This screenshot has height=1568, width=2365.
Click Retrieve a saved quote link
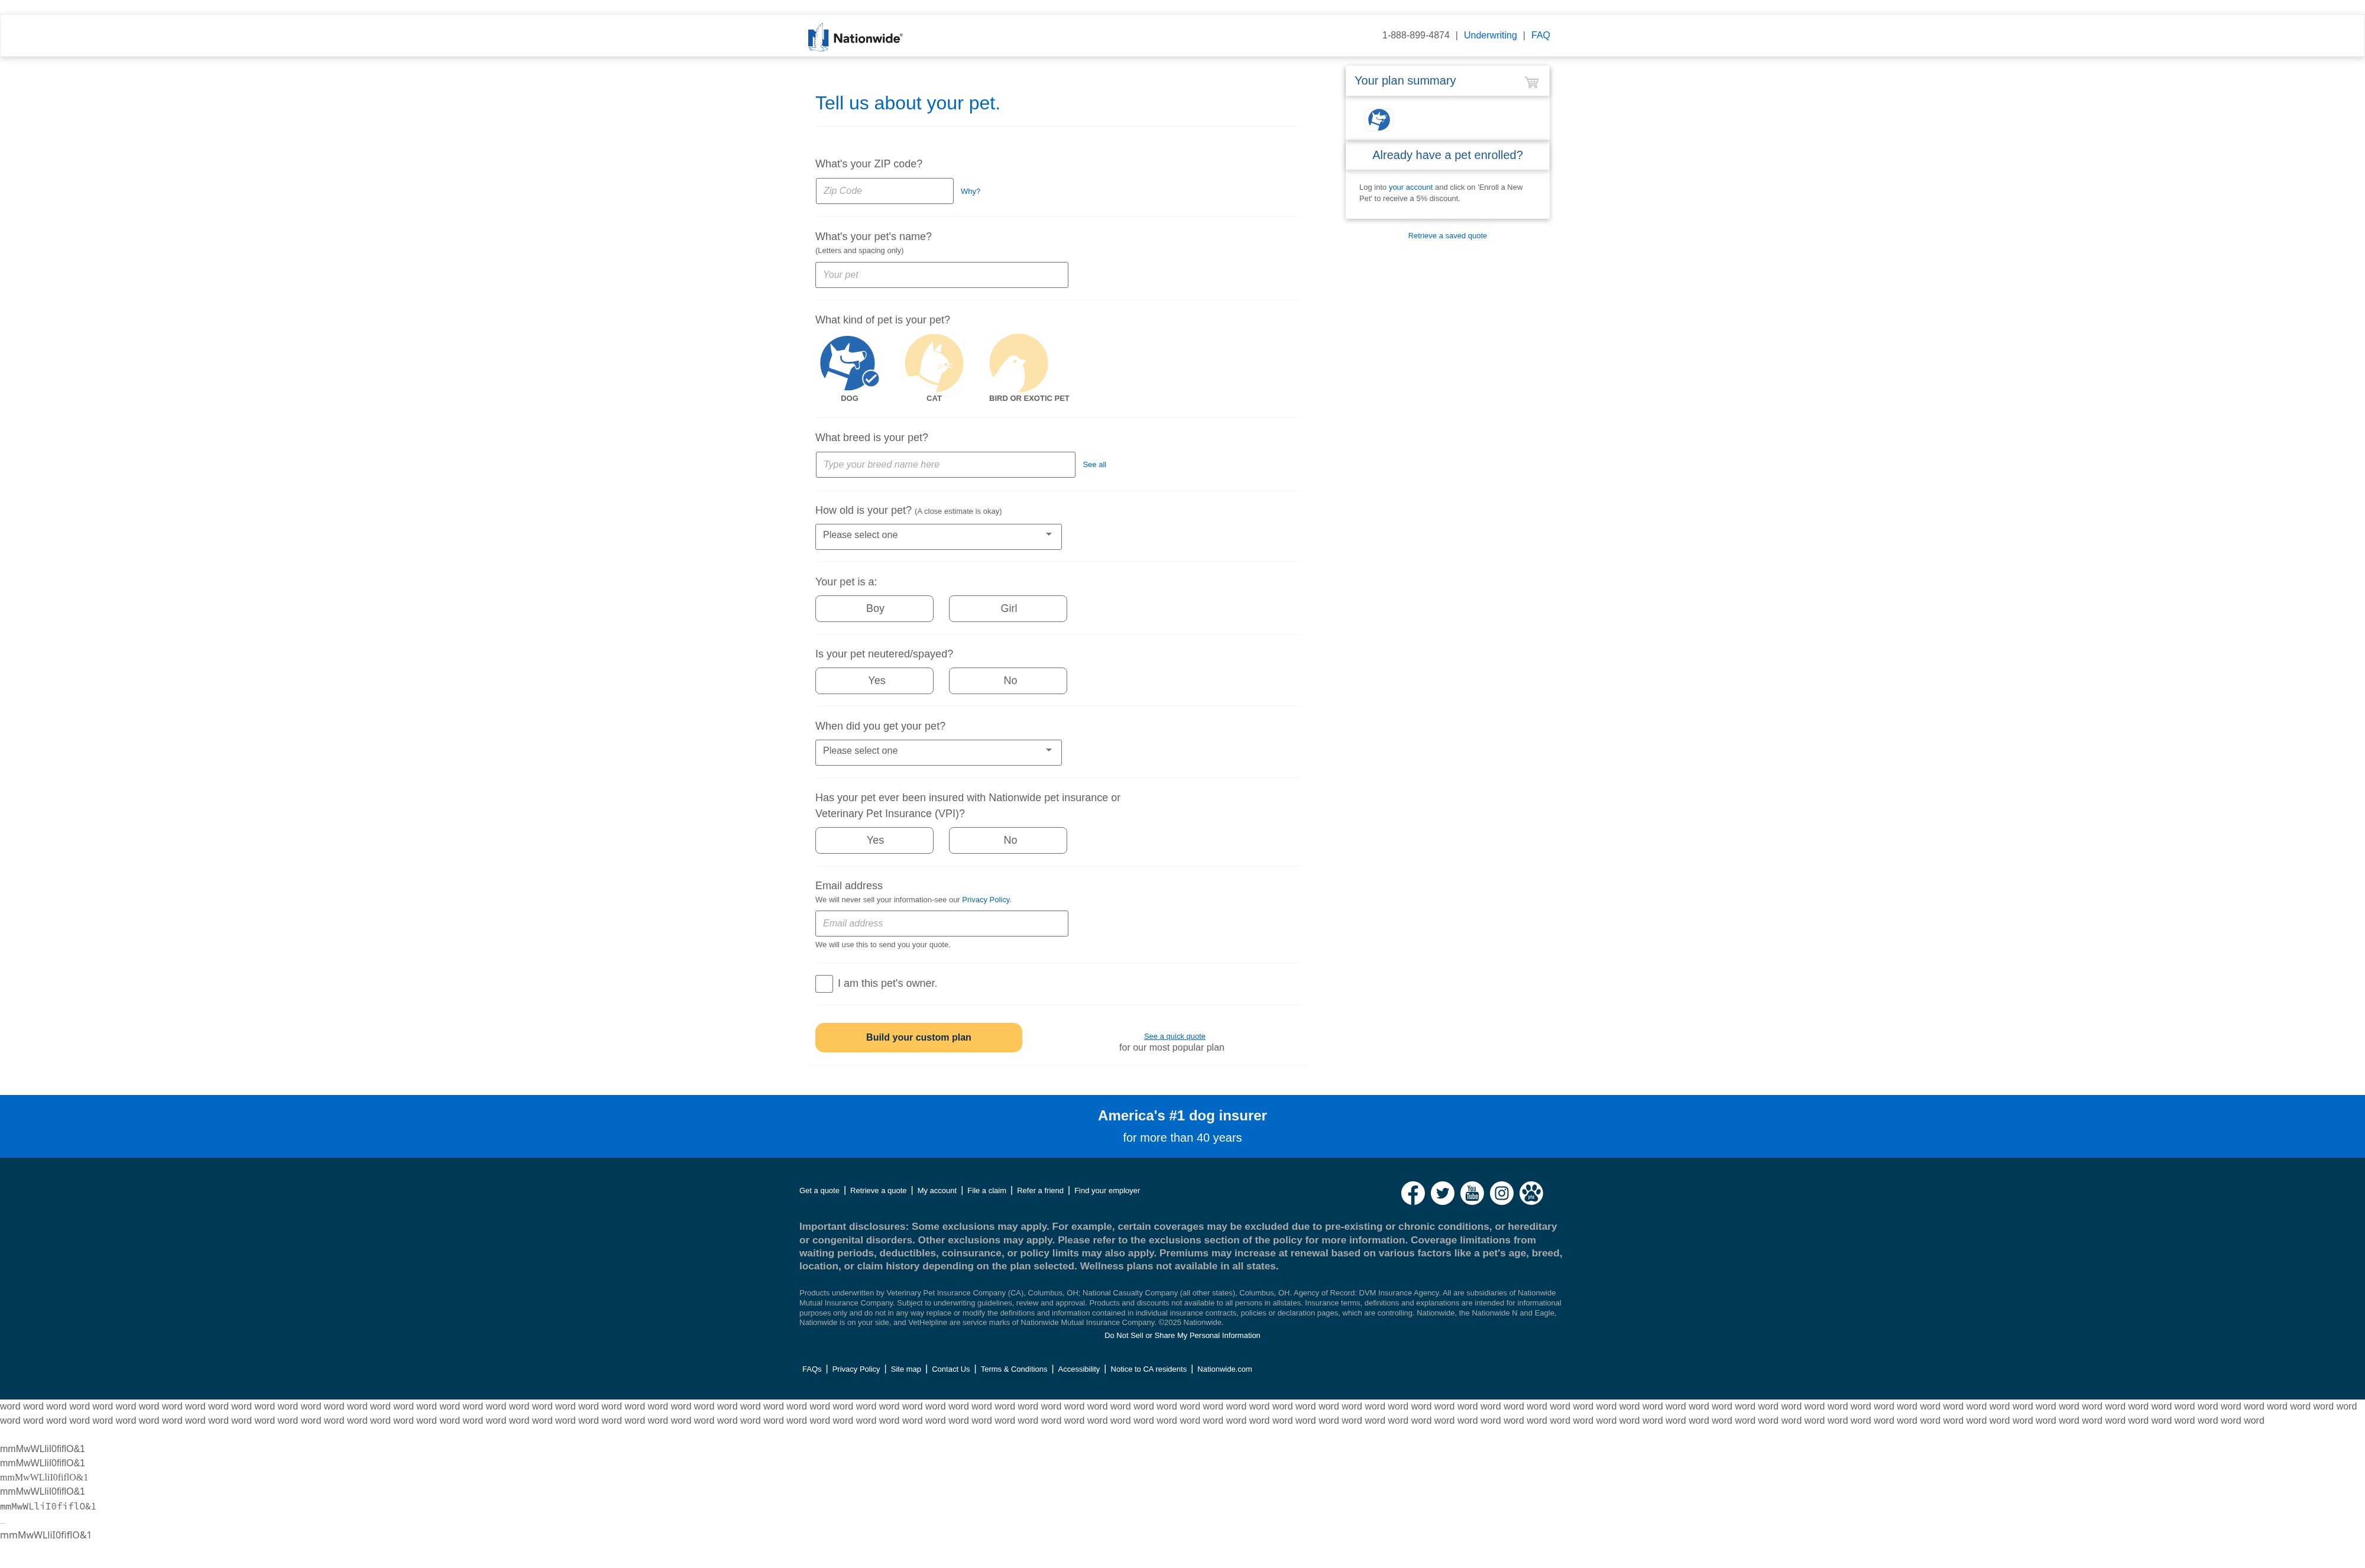click(1447, 236)
